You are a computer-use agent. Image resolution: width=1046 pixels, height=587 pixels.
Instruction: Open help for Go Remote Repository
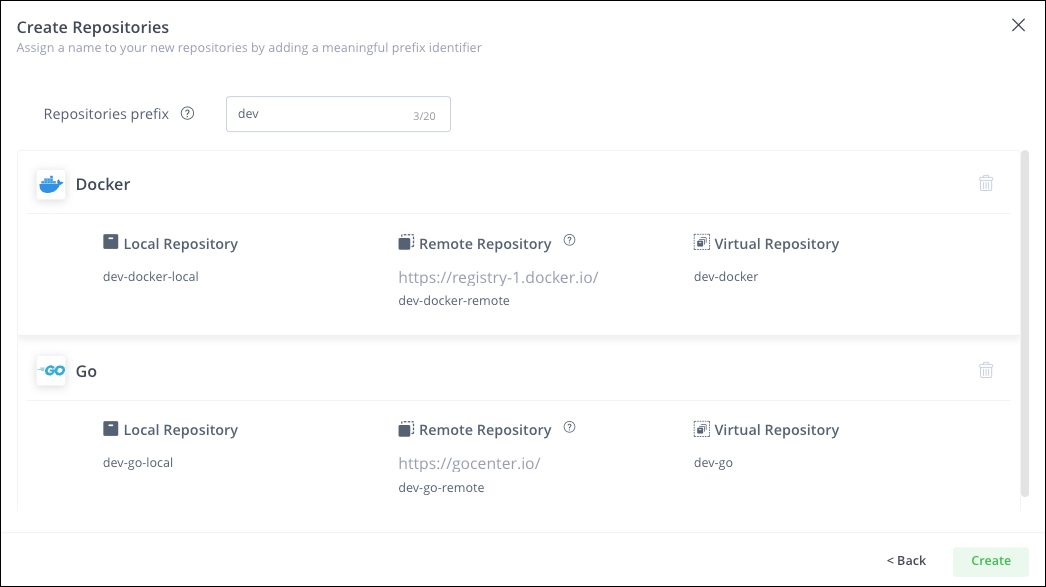pos(569,426)
